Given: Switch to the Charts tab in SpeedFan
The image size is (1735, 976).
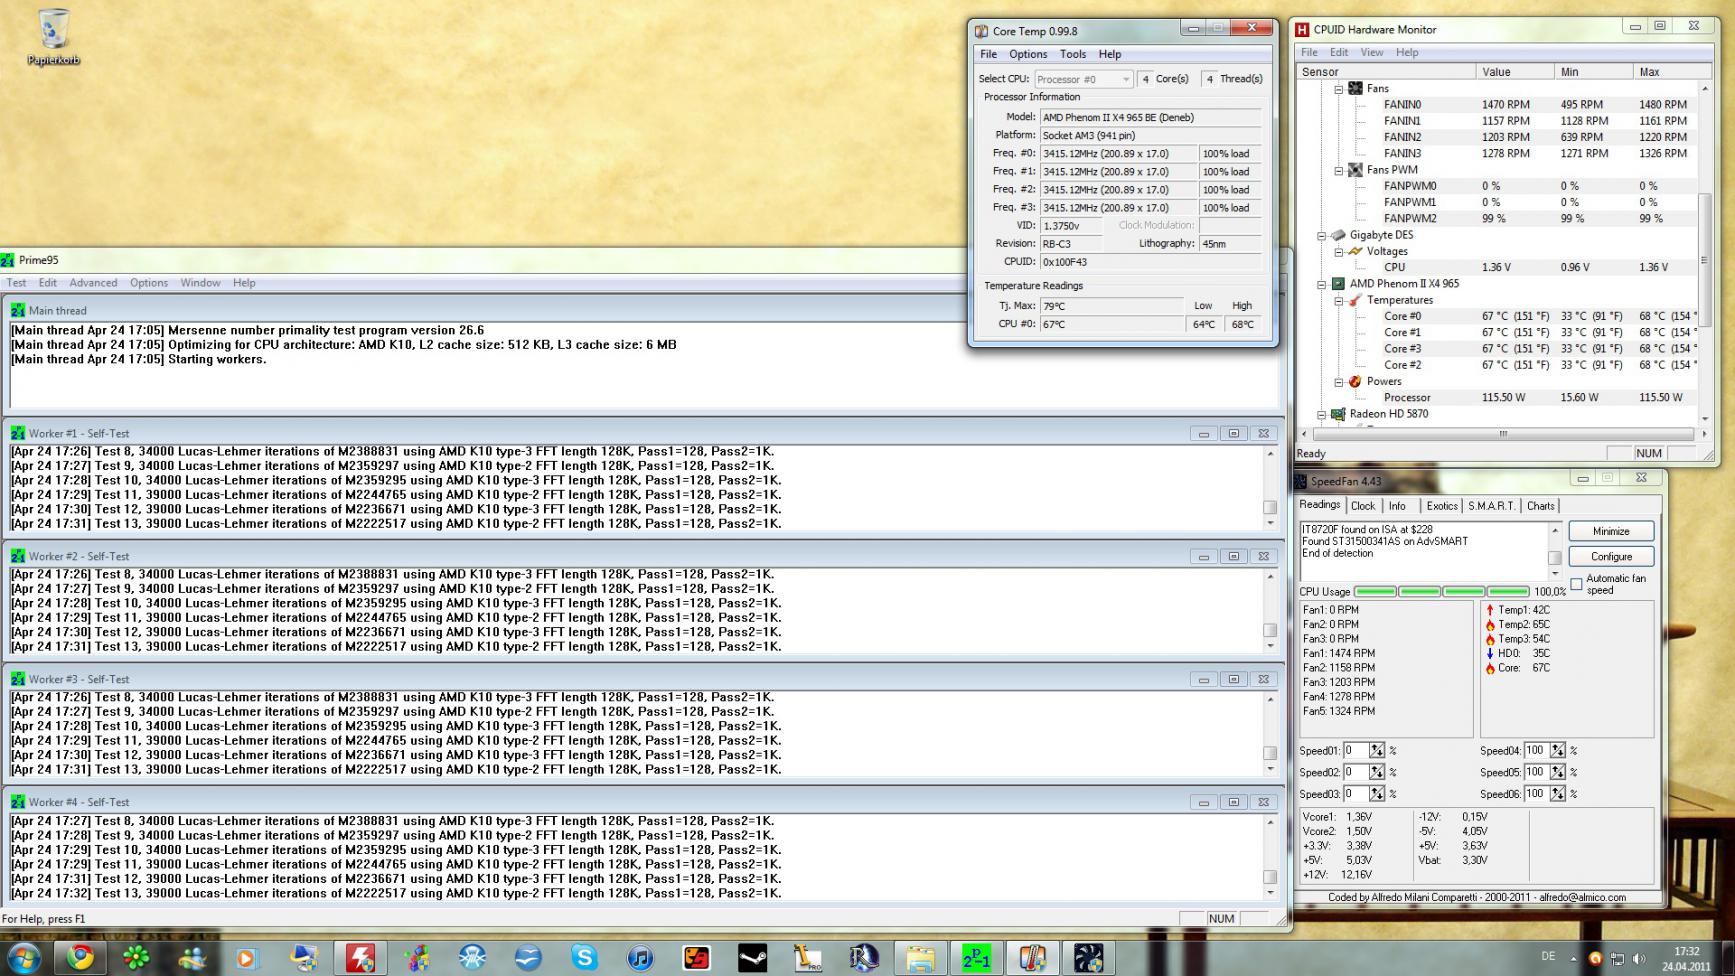Looking at the screenshot, I should coord(1541,506).
